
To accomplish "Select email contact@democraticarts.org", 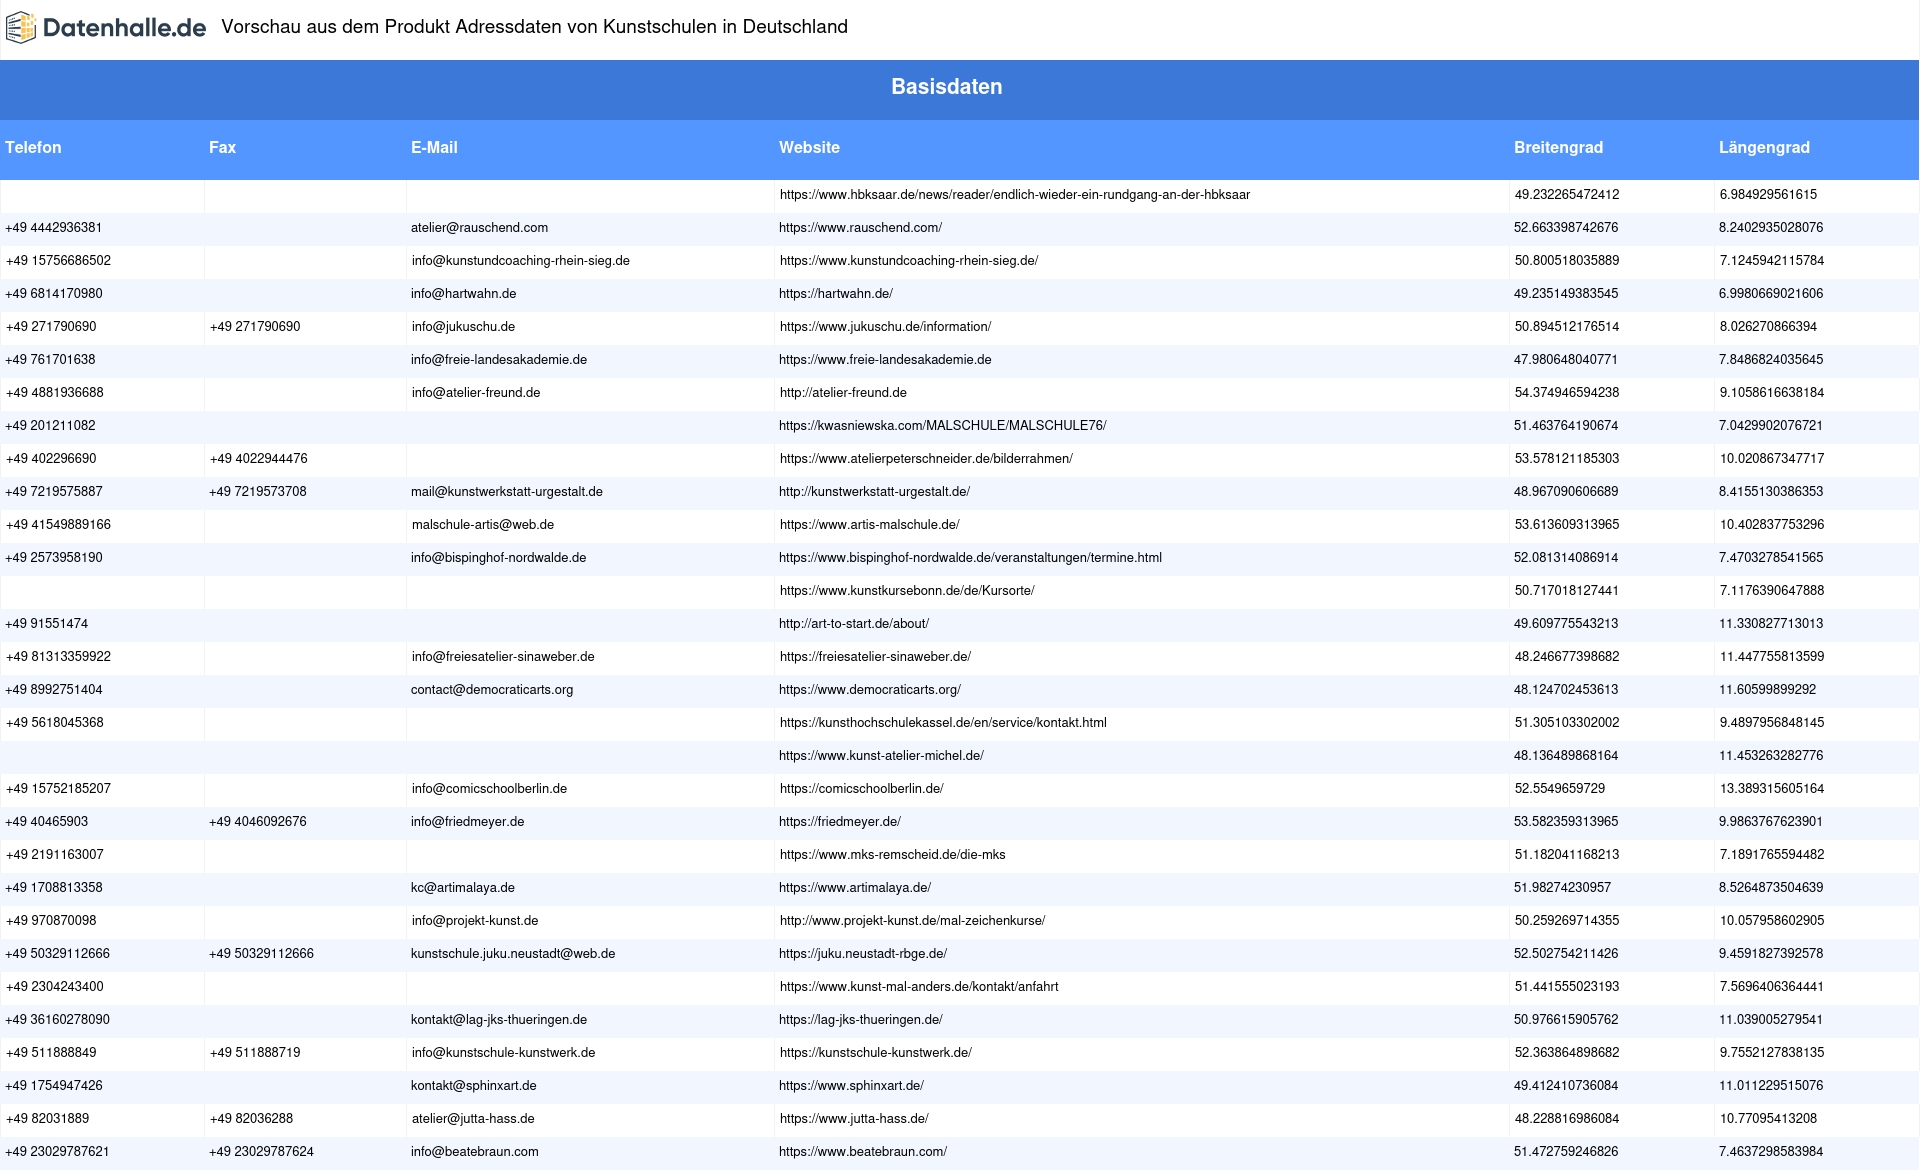I will click(x=492, y=690).
